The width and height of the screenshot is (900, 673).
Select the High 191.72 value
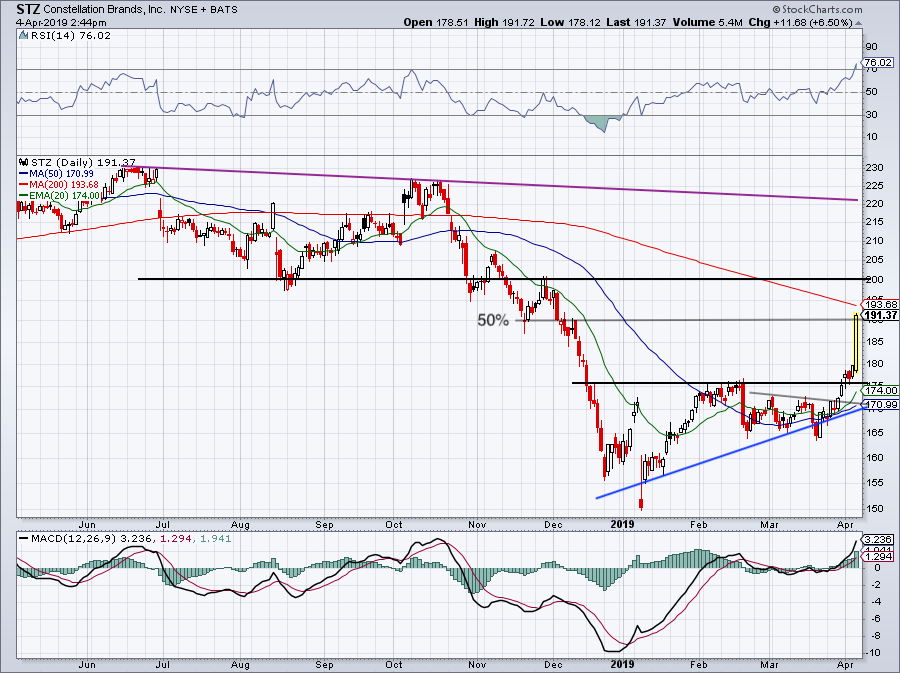[x=504, y=22]
